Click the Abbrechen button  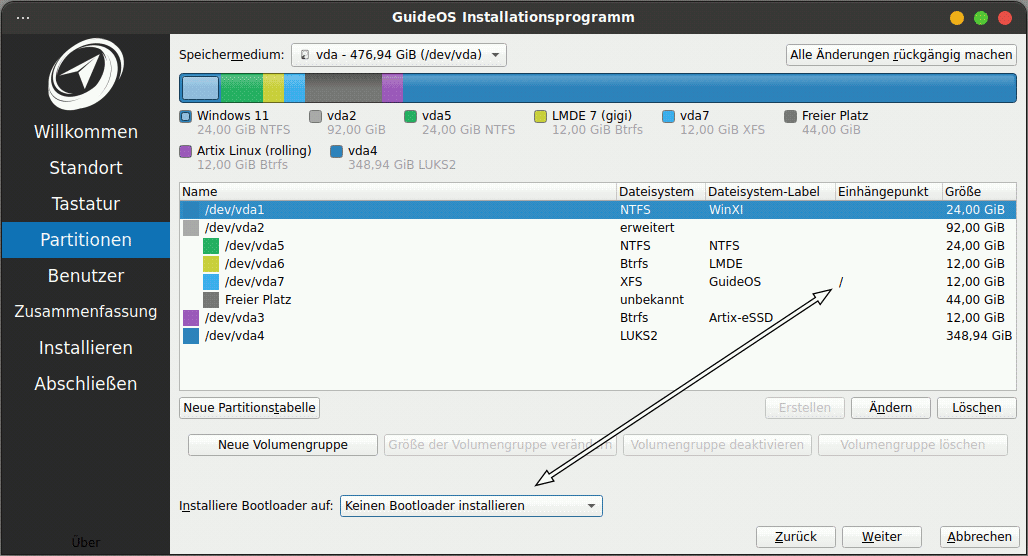(x=979, y=537)
